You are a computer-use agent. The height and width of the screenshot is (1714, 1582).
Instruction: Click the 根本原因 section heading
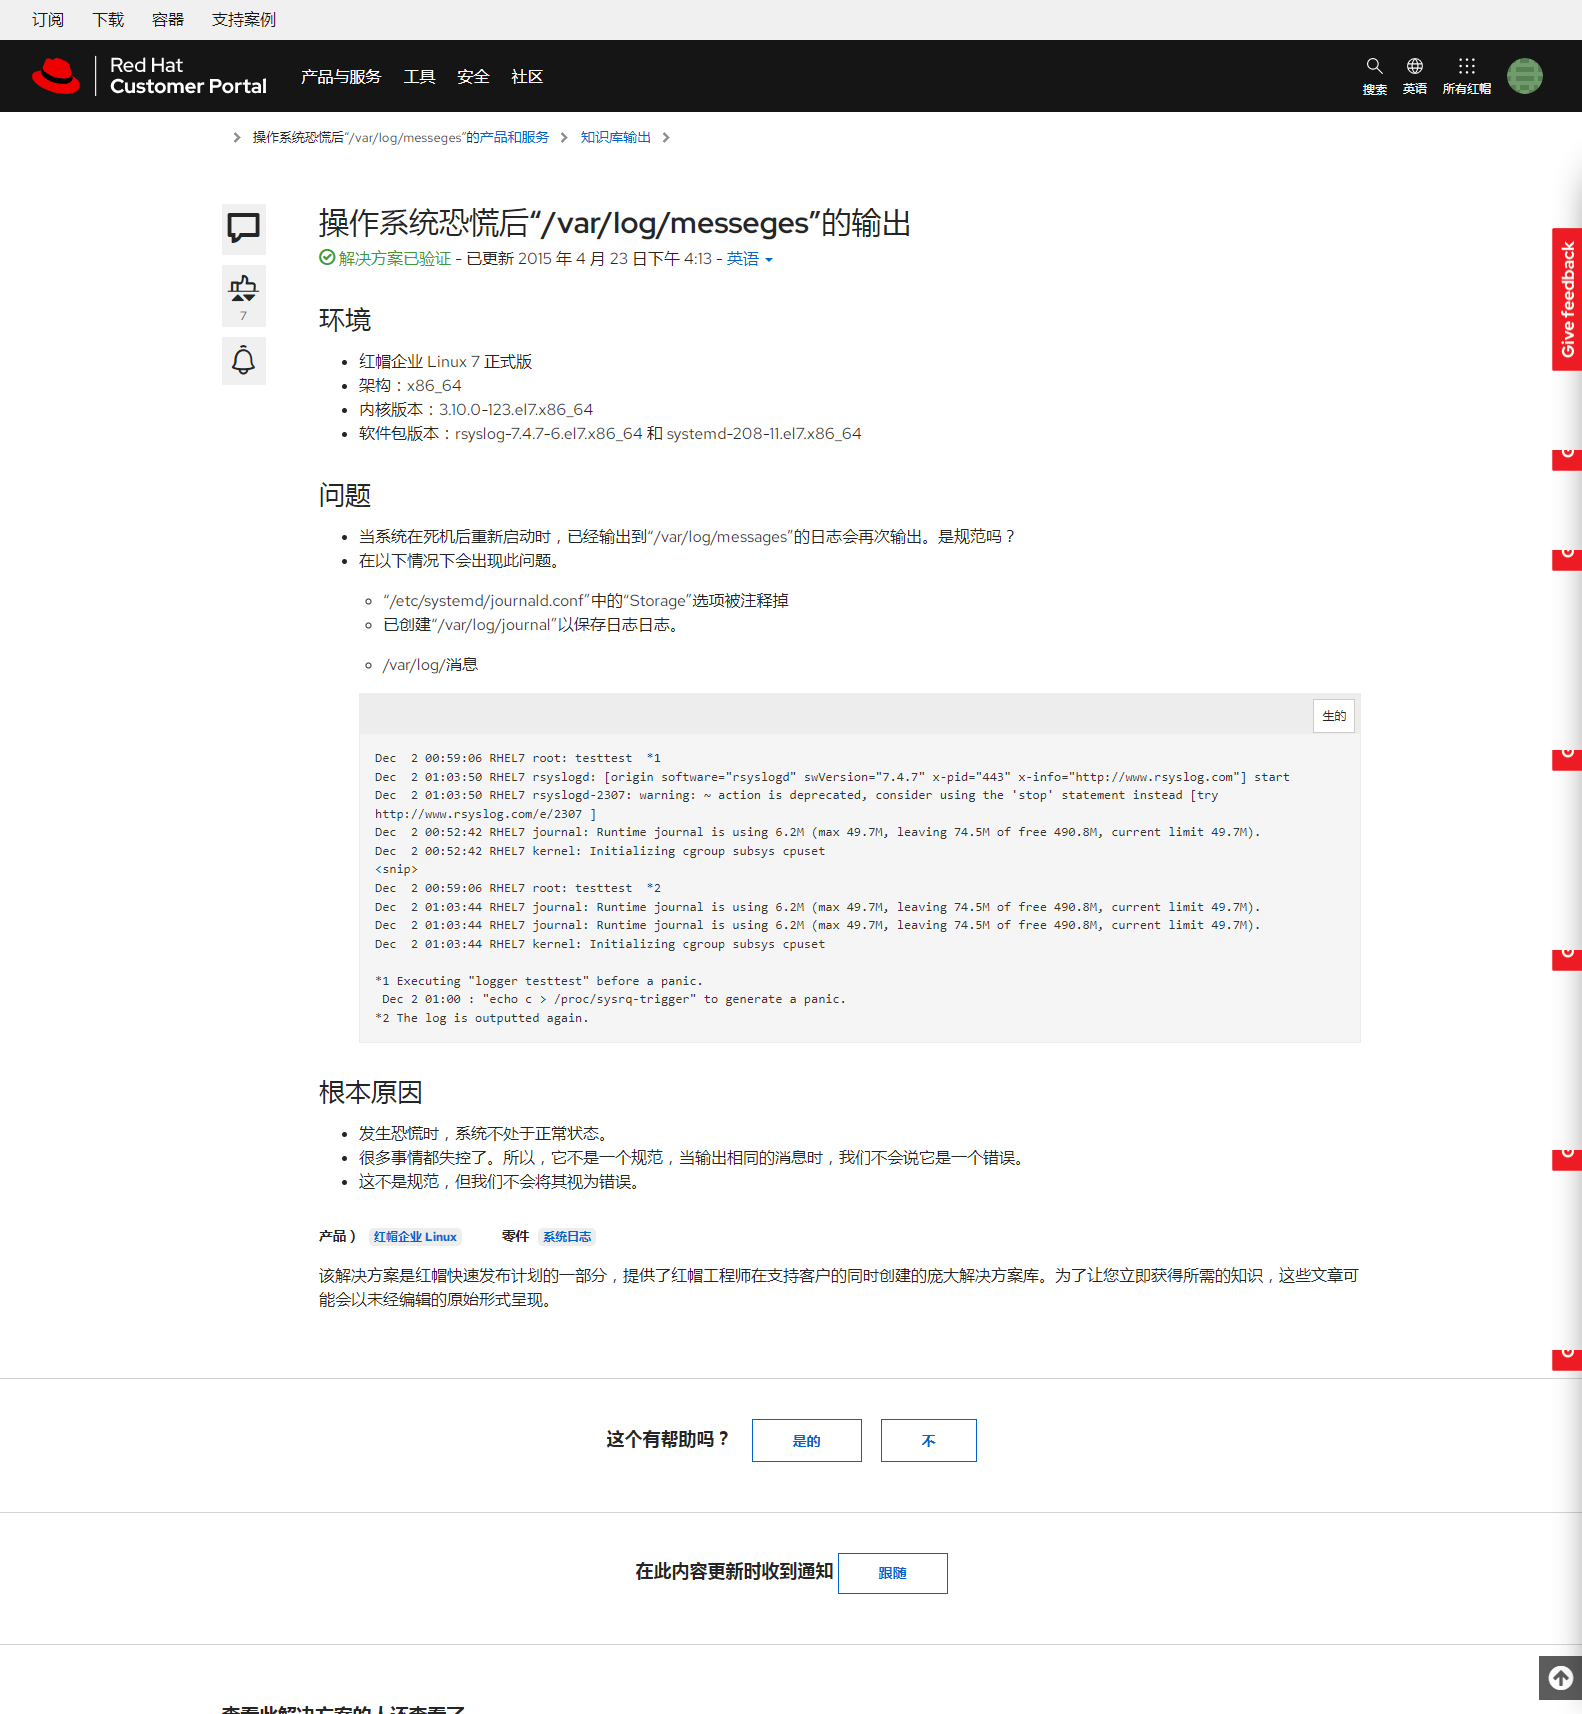point(370,1092)
